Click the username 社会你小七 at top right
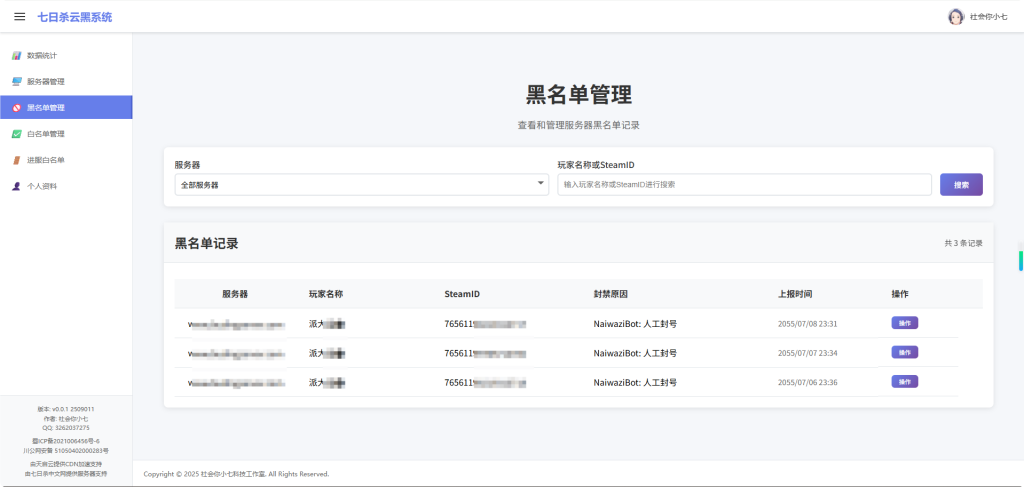1024x487 pixels. 988,18
